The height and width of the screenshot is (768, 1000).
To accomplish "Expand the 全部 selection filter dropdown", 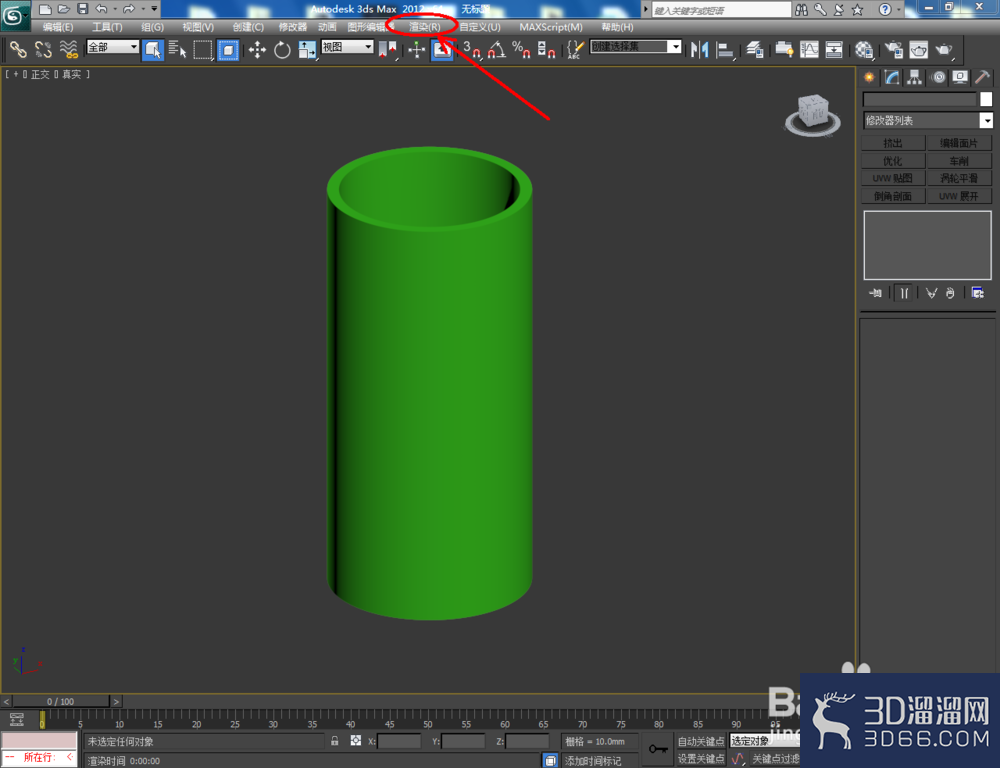I will click(x=133, y=47).
